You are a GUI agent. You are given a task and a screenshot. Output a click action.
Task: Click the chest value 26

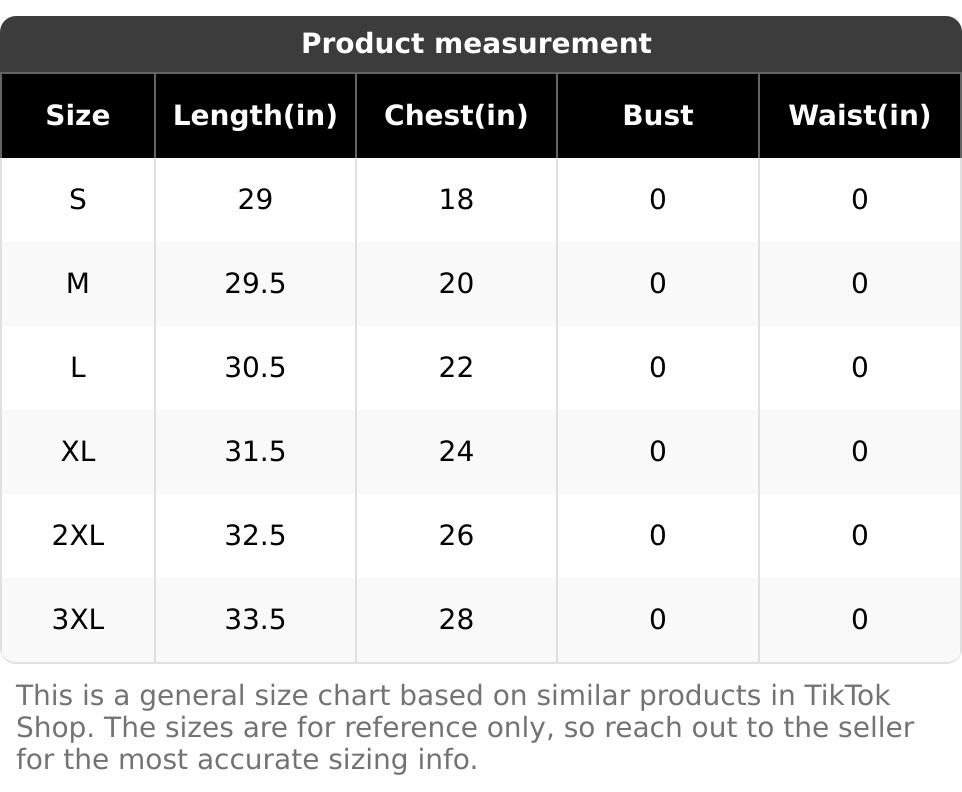click(x=456, y=536)
